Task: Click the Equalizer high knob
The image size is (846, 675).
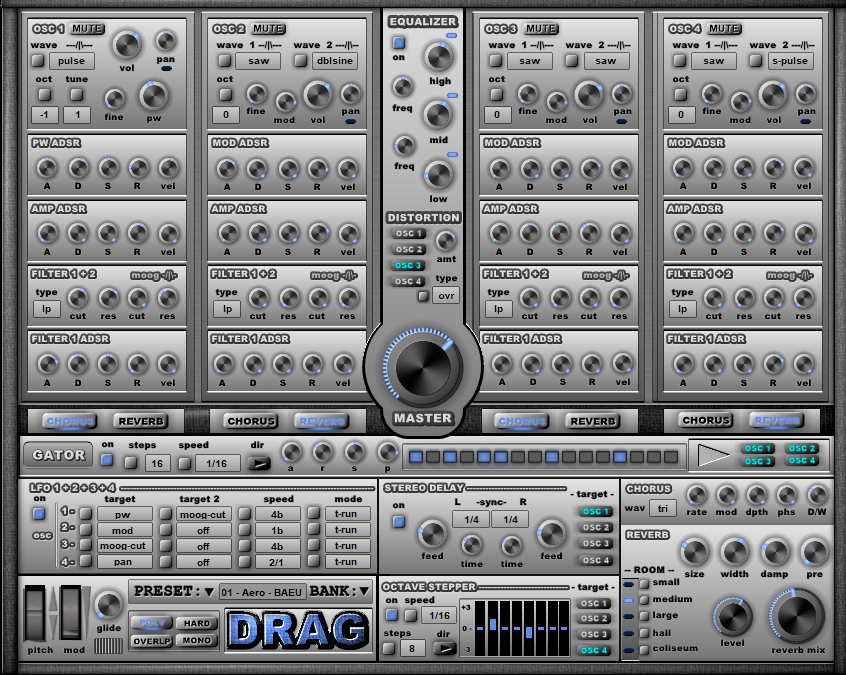Action: [438, 57]
